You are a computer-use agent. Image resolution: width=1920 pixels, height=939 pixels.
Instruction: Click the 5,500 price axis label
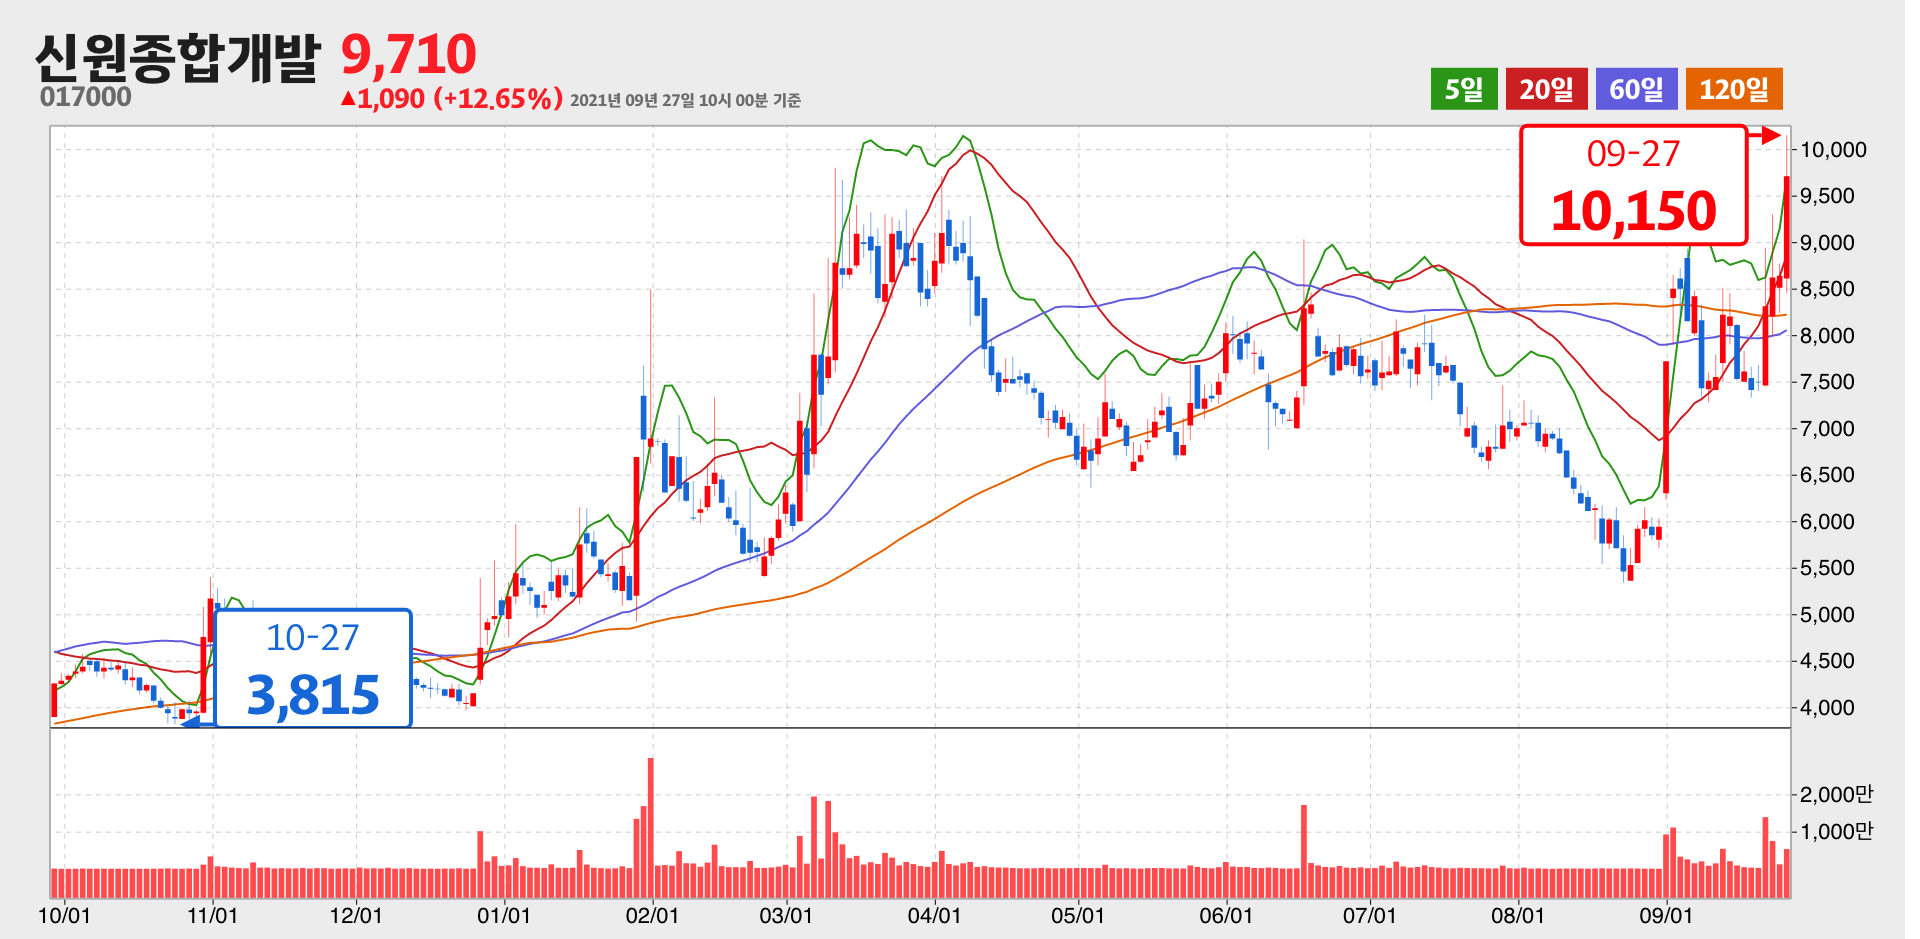(1827, 568)
